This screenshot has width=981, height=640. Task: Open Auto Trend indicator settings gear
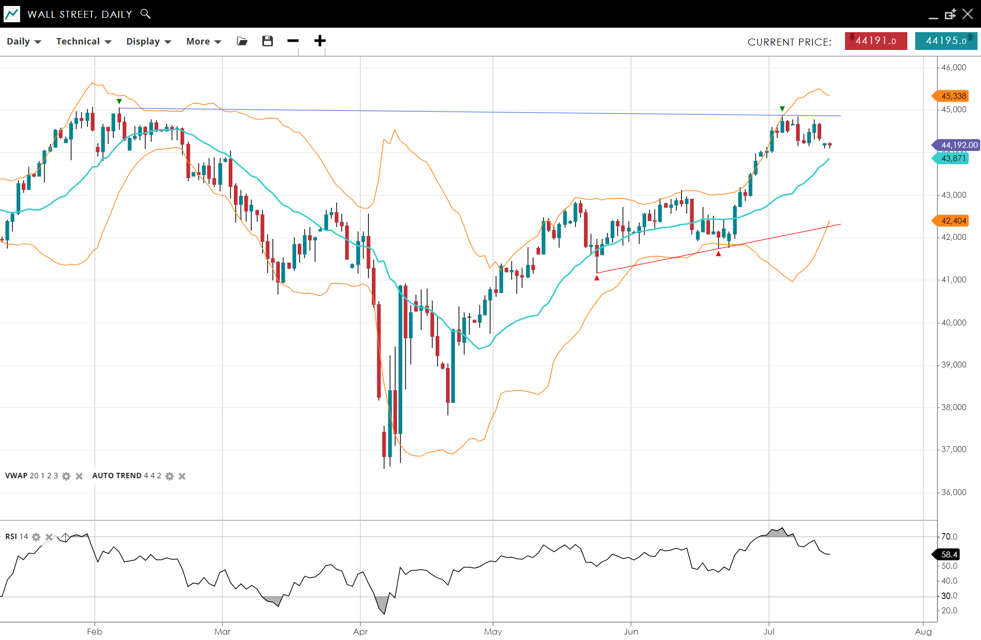point(169,476)
